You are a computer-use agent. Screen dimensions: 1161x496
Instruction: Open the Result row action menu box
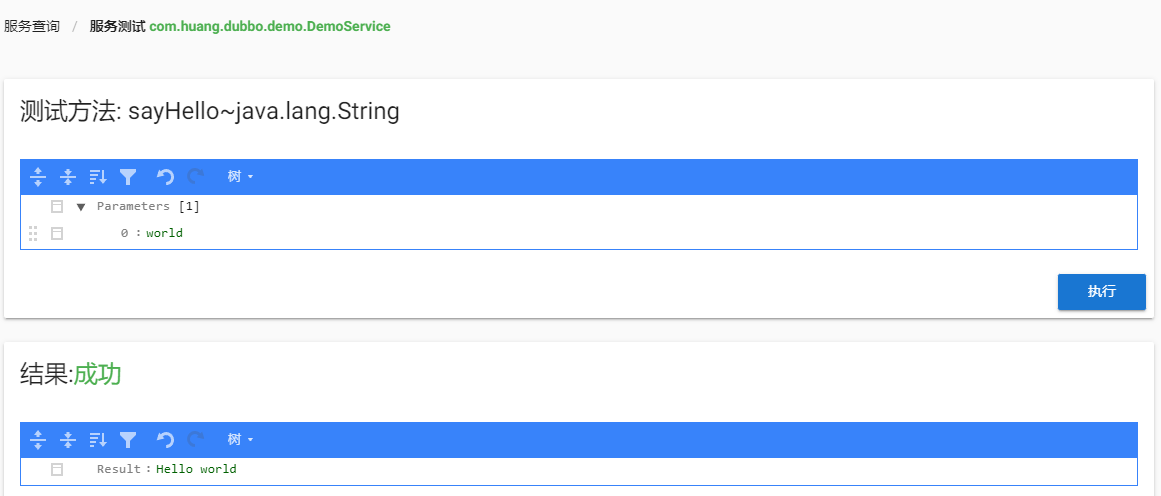tap(57, 469)
